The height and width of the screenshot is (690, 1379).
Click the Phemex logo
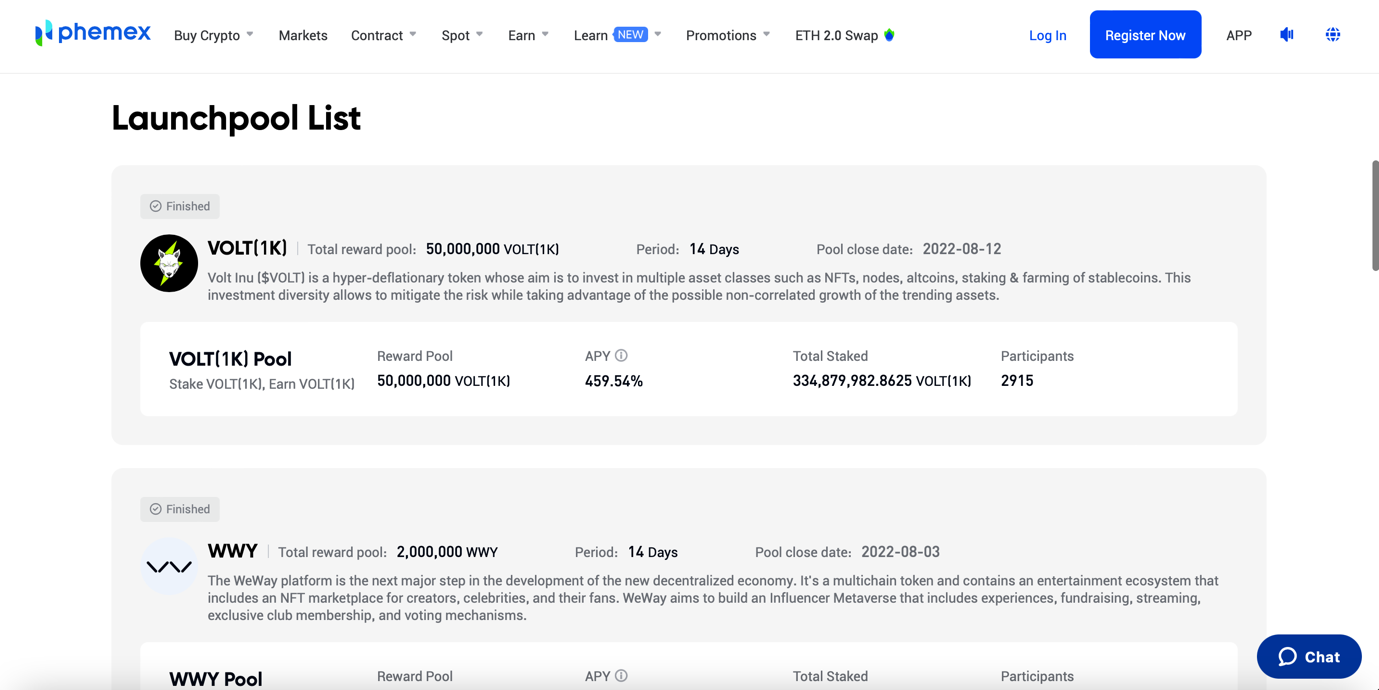point(92,34)
